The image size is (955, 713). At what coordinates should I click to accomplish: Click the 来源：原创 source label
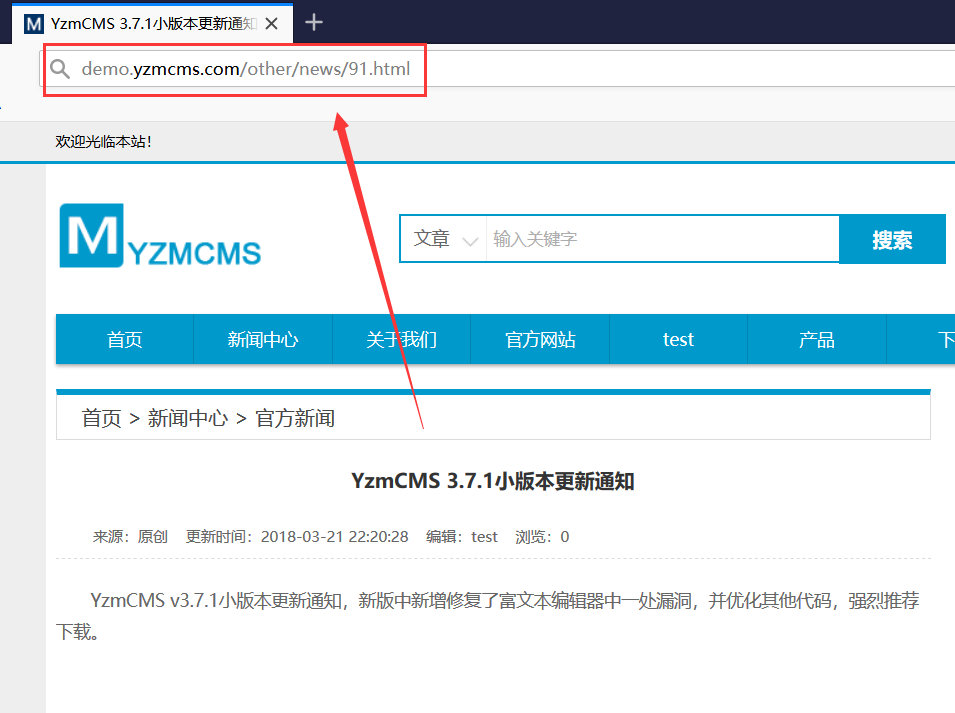130,536
